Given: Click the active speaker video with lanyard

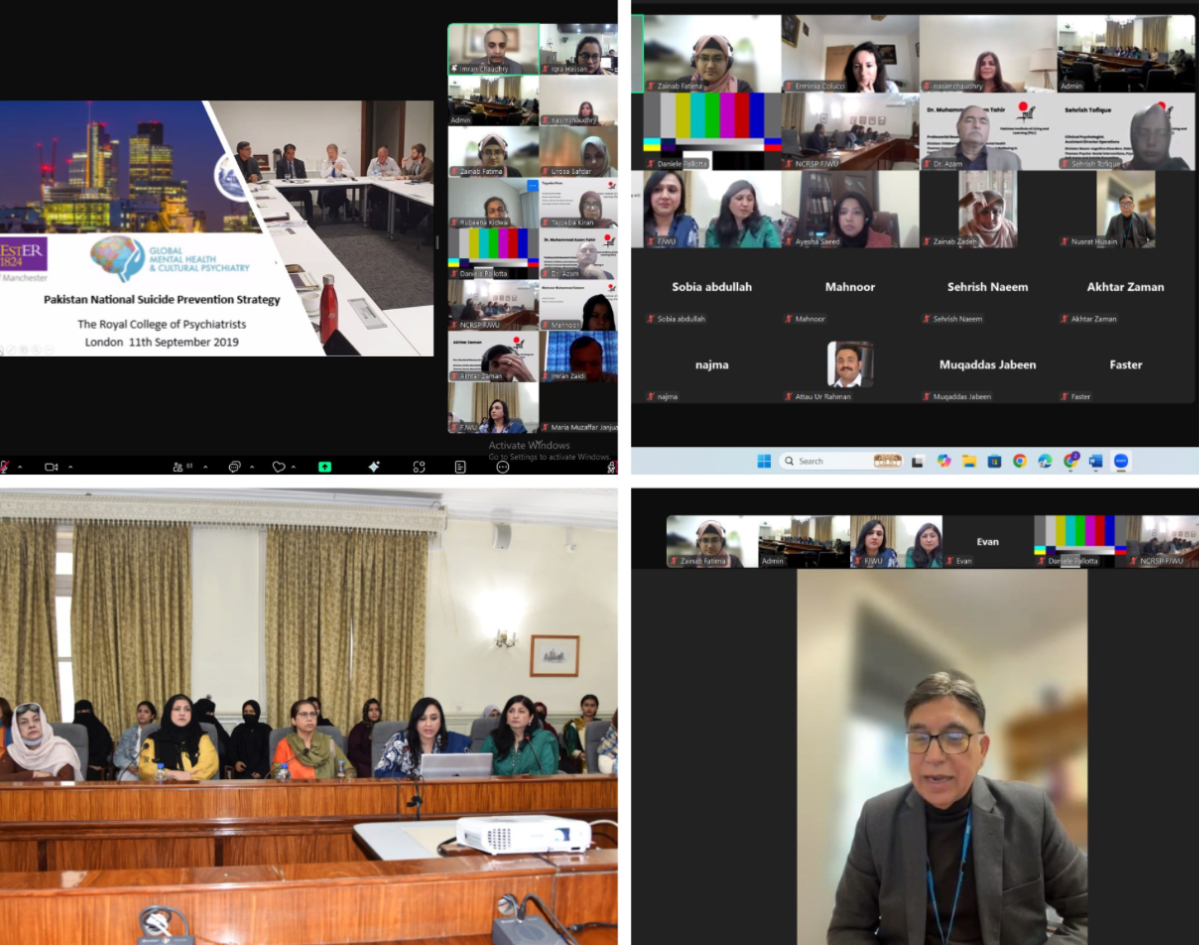Looking at the screenshot, I should click(942, 757).
